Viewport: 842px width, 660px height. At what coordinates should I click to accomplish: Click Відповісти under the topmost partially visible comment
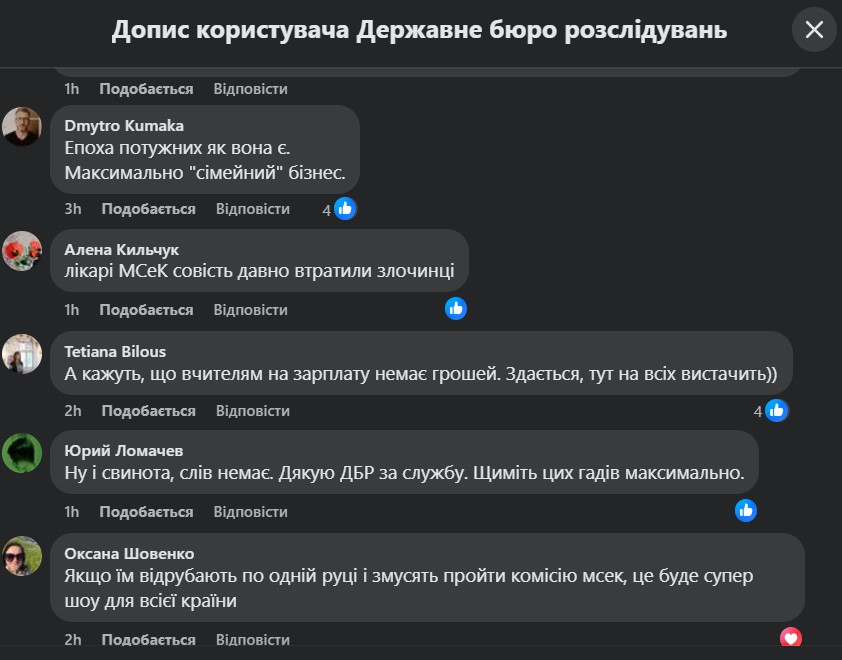coord(250,89)
